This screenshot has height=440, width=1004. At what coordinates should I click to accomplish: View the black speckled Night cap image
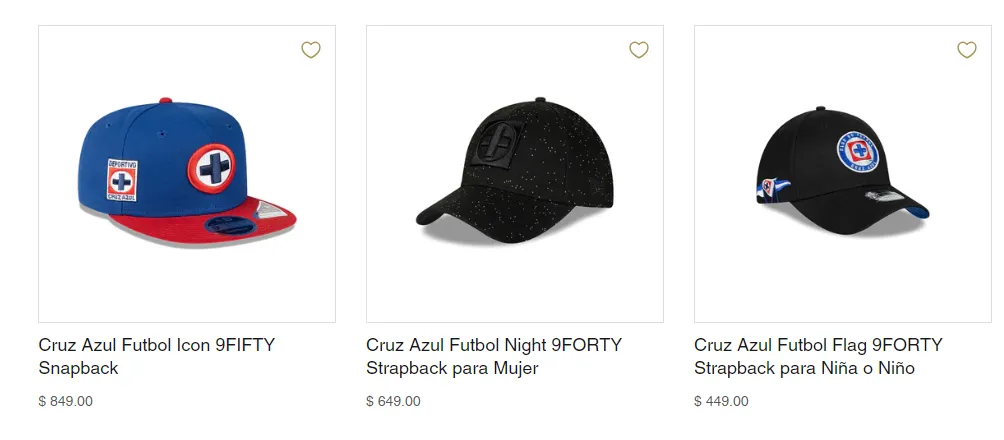(515, 174)
